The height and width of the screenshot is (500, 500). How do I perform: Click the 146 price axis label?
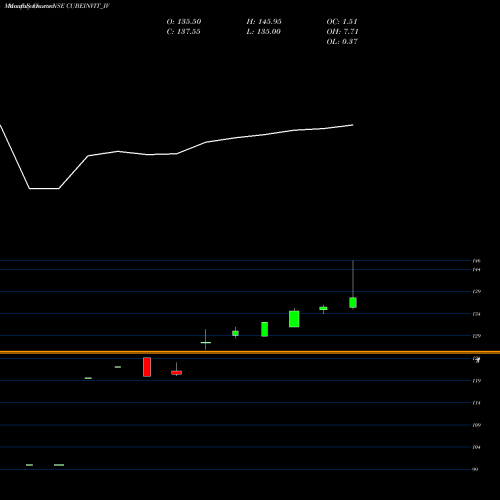476,261
